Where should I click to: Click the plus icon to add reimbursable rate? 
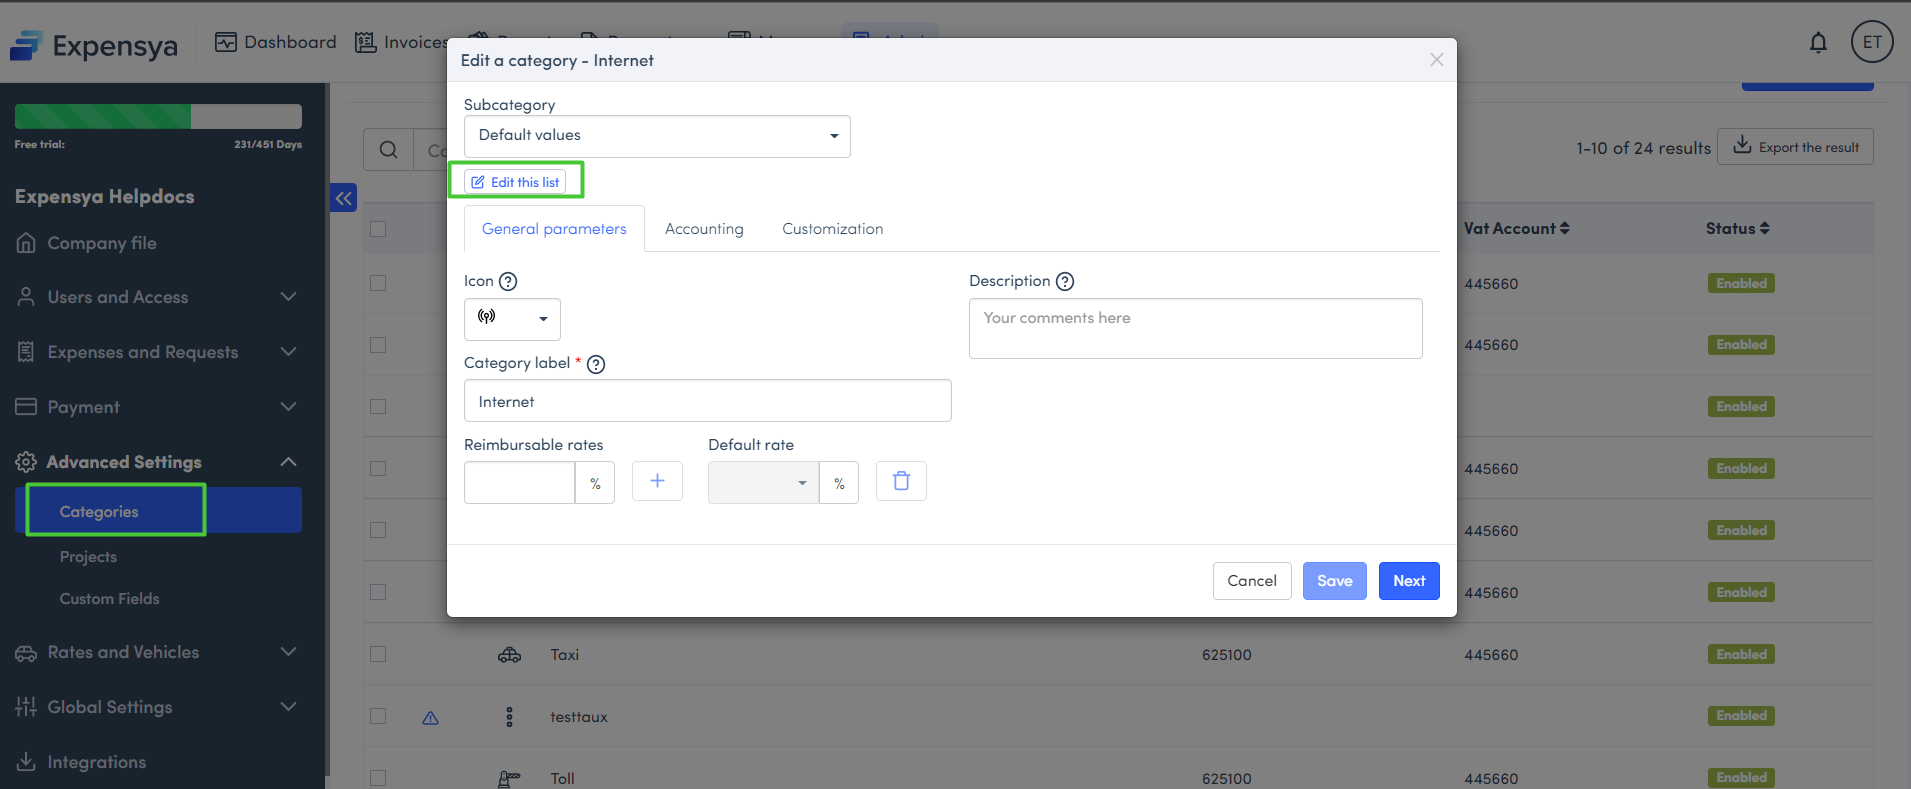[x=657, y=481]
